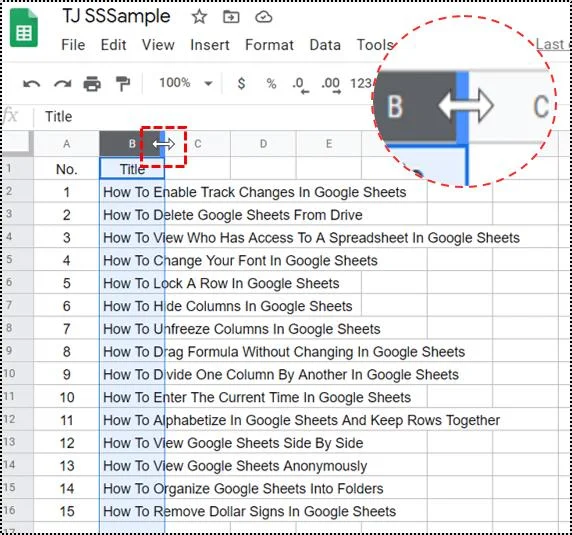Open the View menu
Viewport: 572px width, 535px height.
click(158, 45)
